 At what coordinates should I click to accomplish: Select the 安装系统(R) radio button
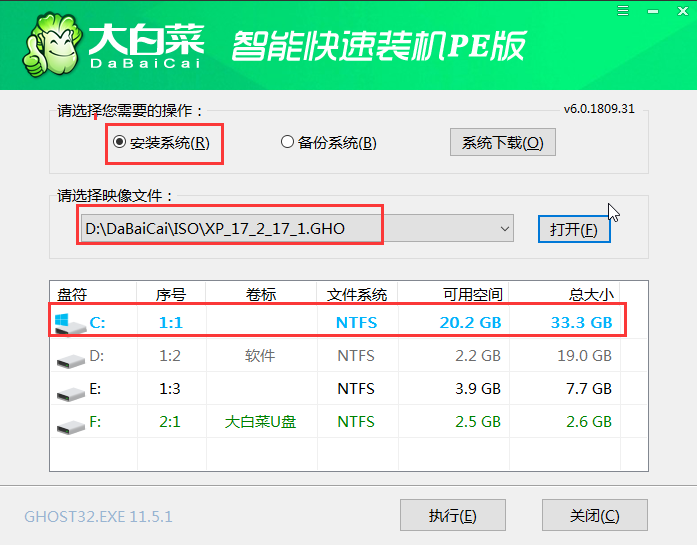tap(120, 142)
